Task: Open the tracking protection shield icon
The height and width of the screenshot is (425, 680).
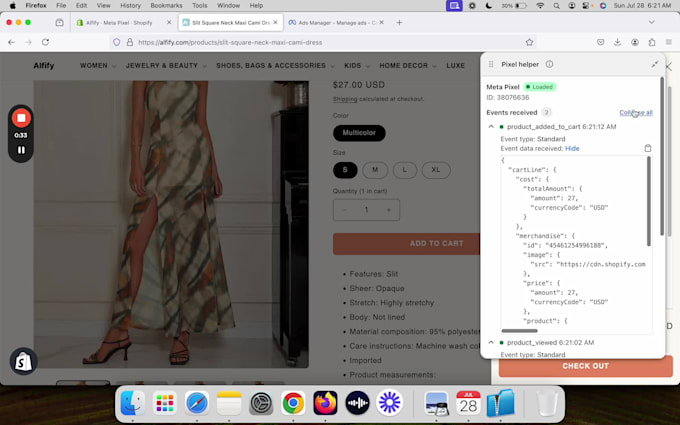Action: [x=116, y=42]
